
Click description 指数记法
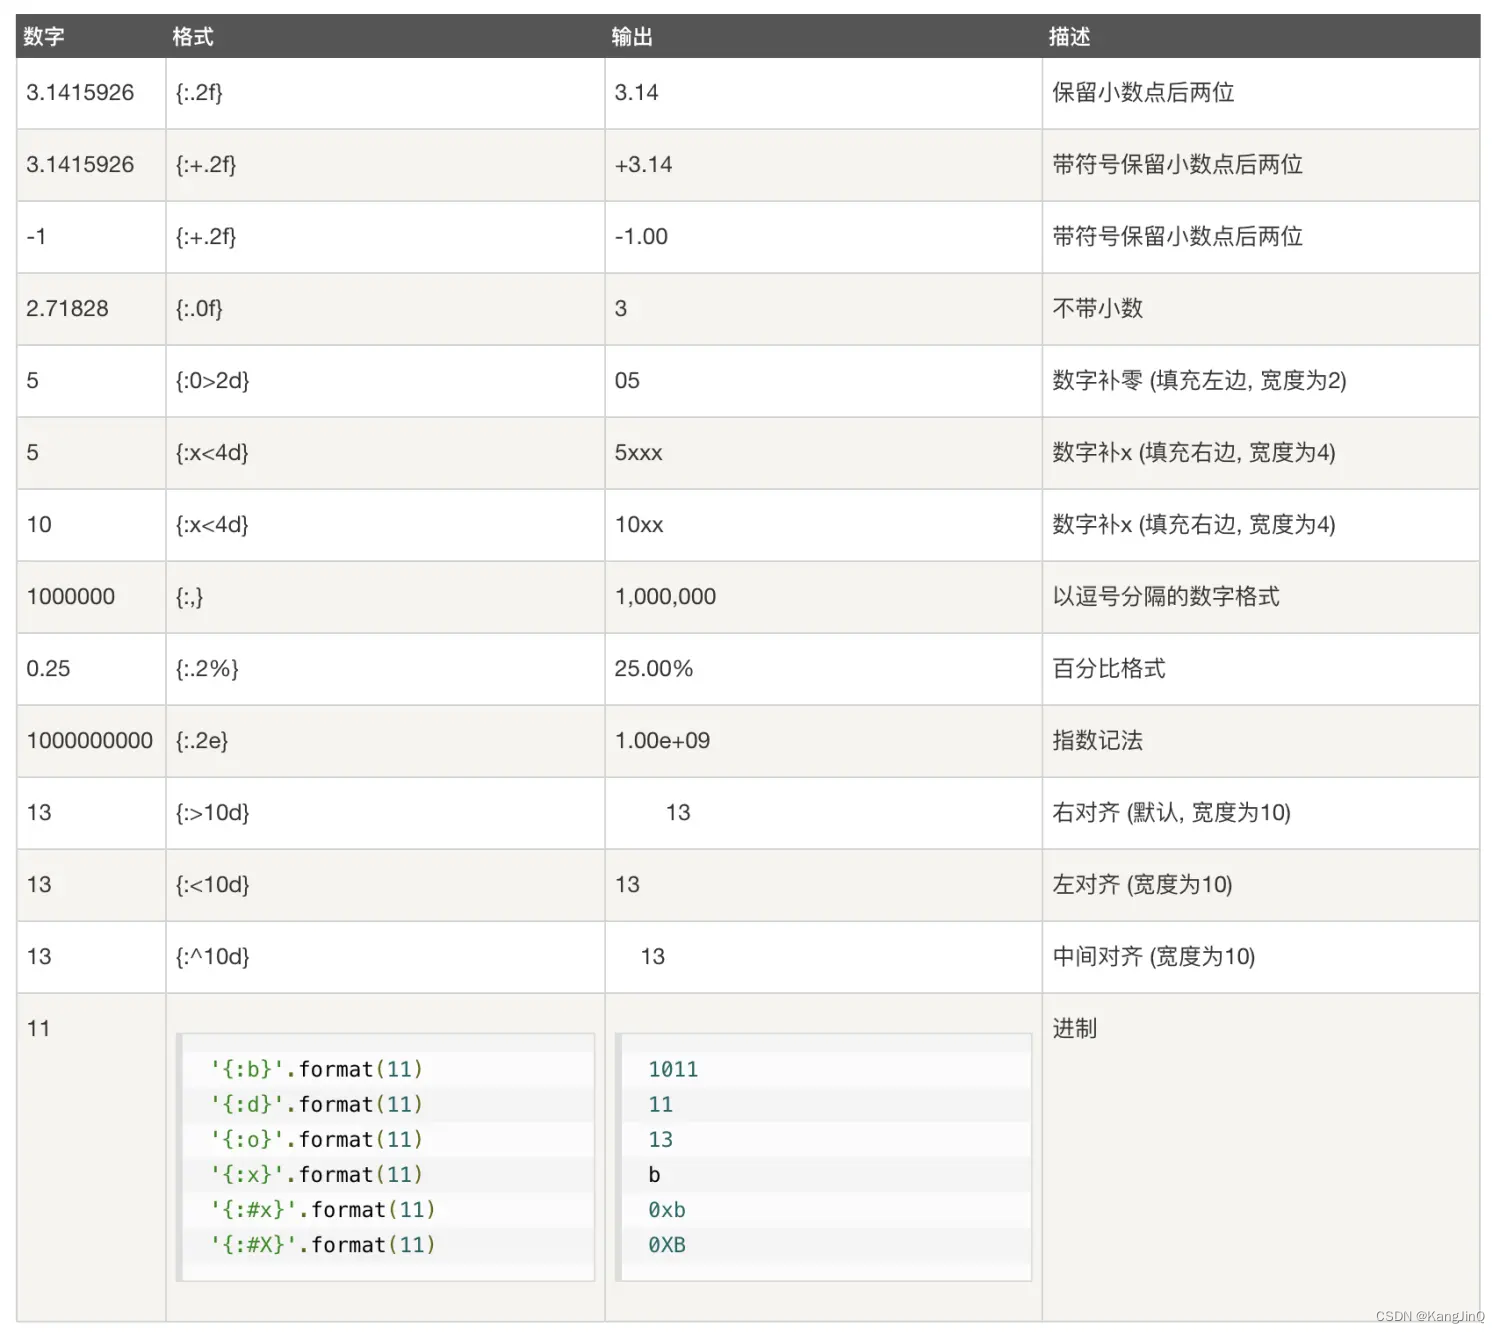click(x=1097, y=741)
